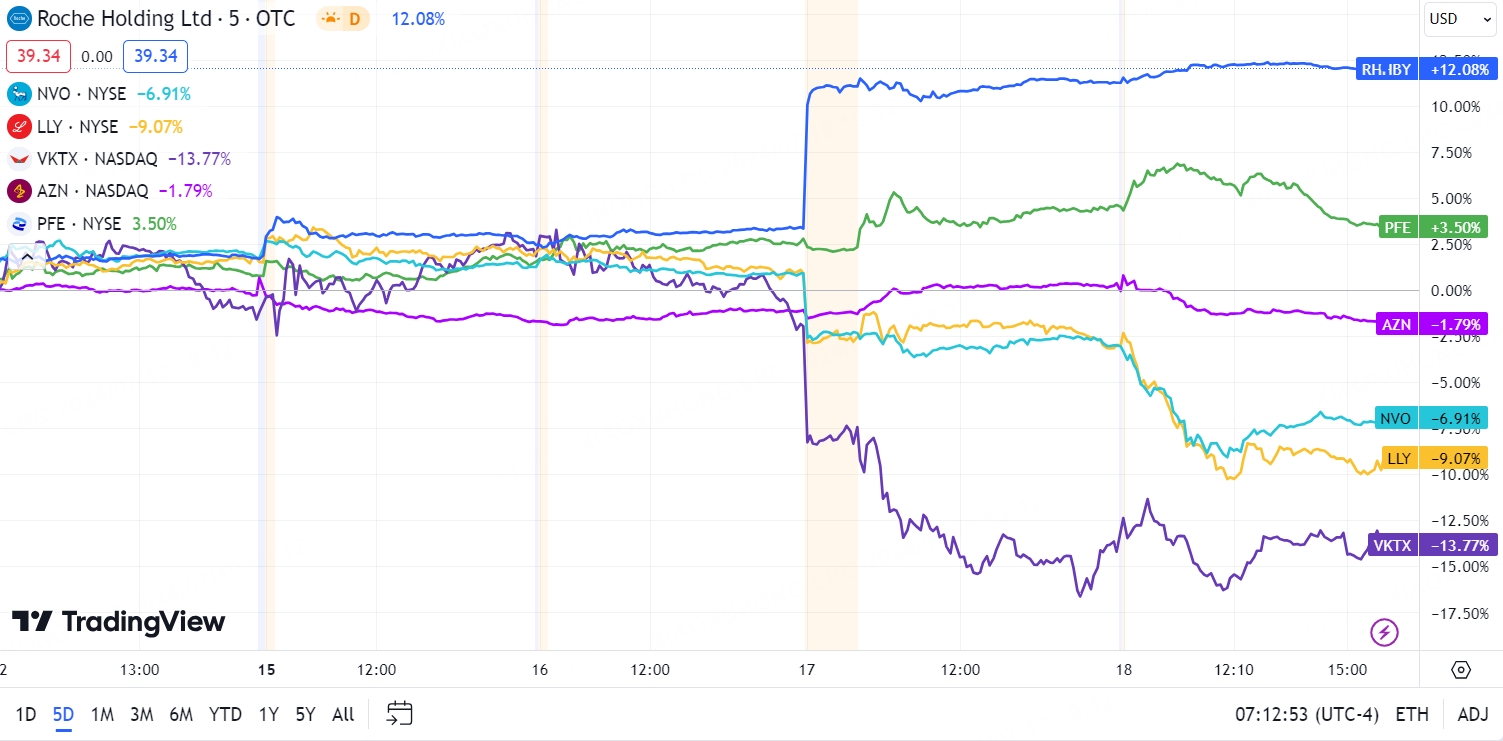Click the Roche Holding logo icon
Image resolution: width=1503 pixels, height=741 pixels.
pyautogui.click(x=19, y=19)
